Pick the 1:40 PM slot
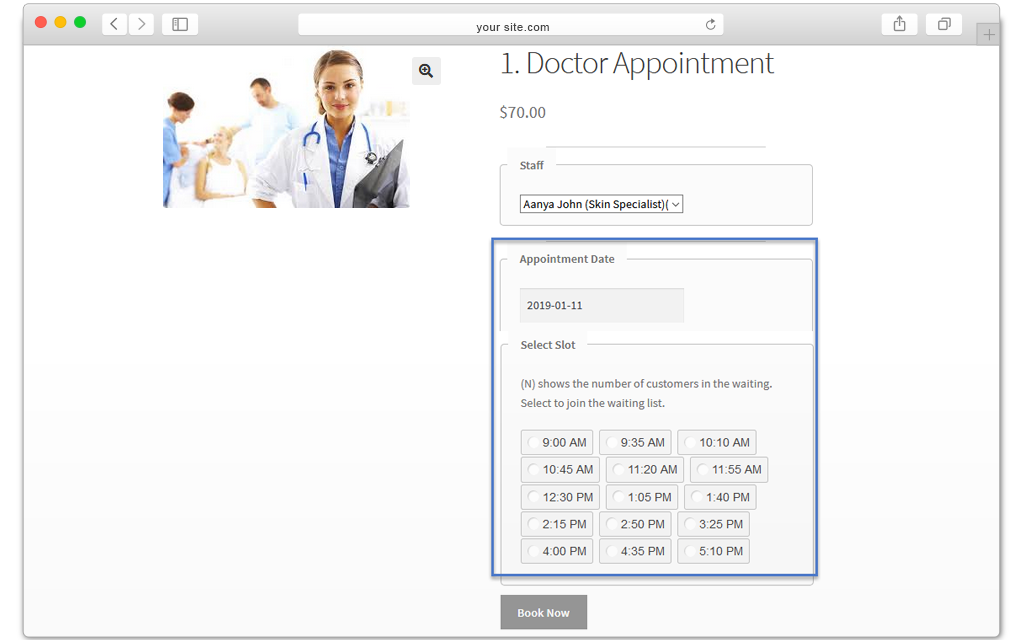This screenshot has height=643, width=1024. coord(720,497)
